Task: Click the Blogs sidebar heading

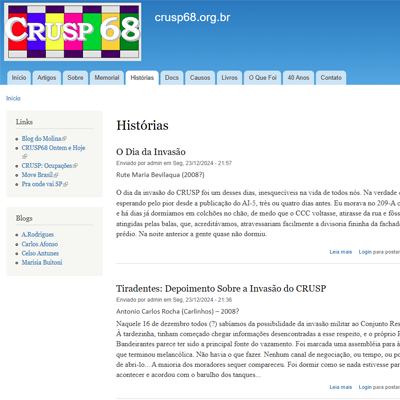Action: 24,218
